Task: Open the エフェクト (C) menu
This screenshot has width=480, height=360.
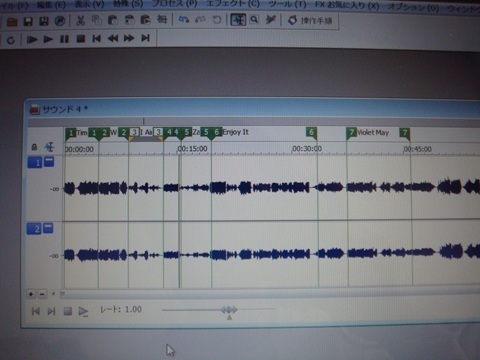Action: coord(233,4)
